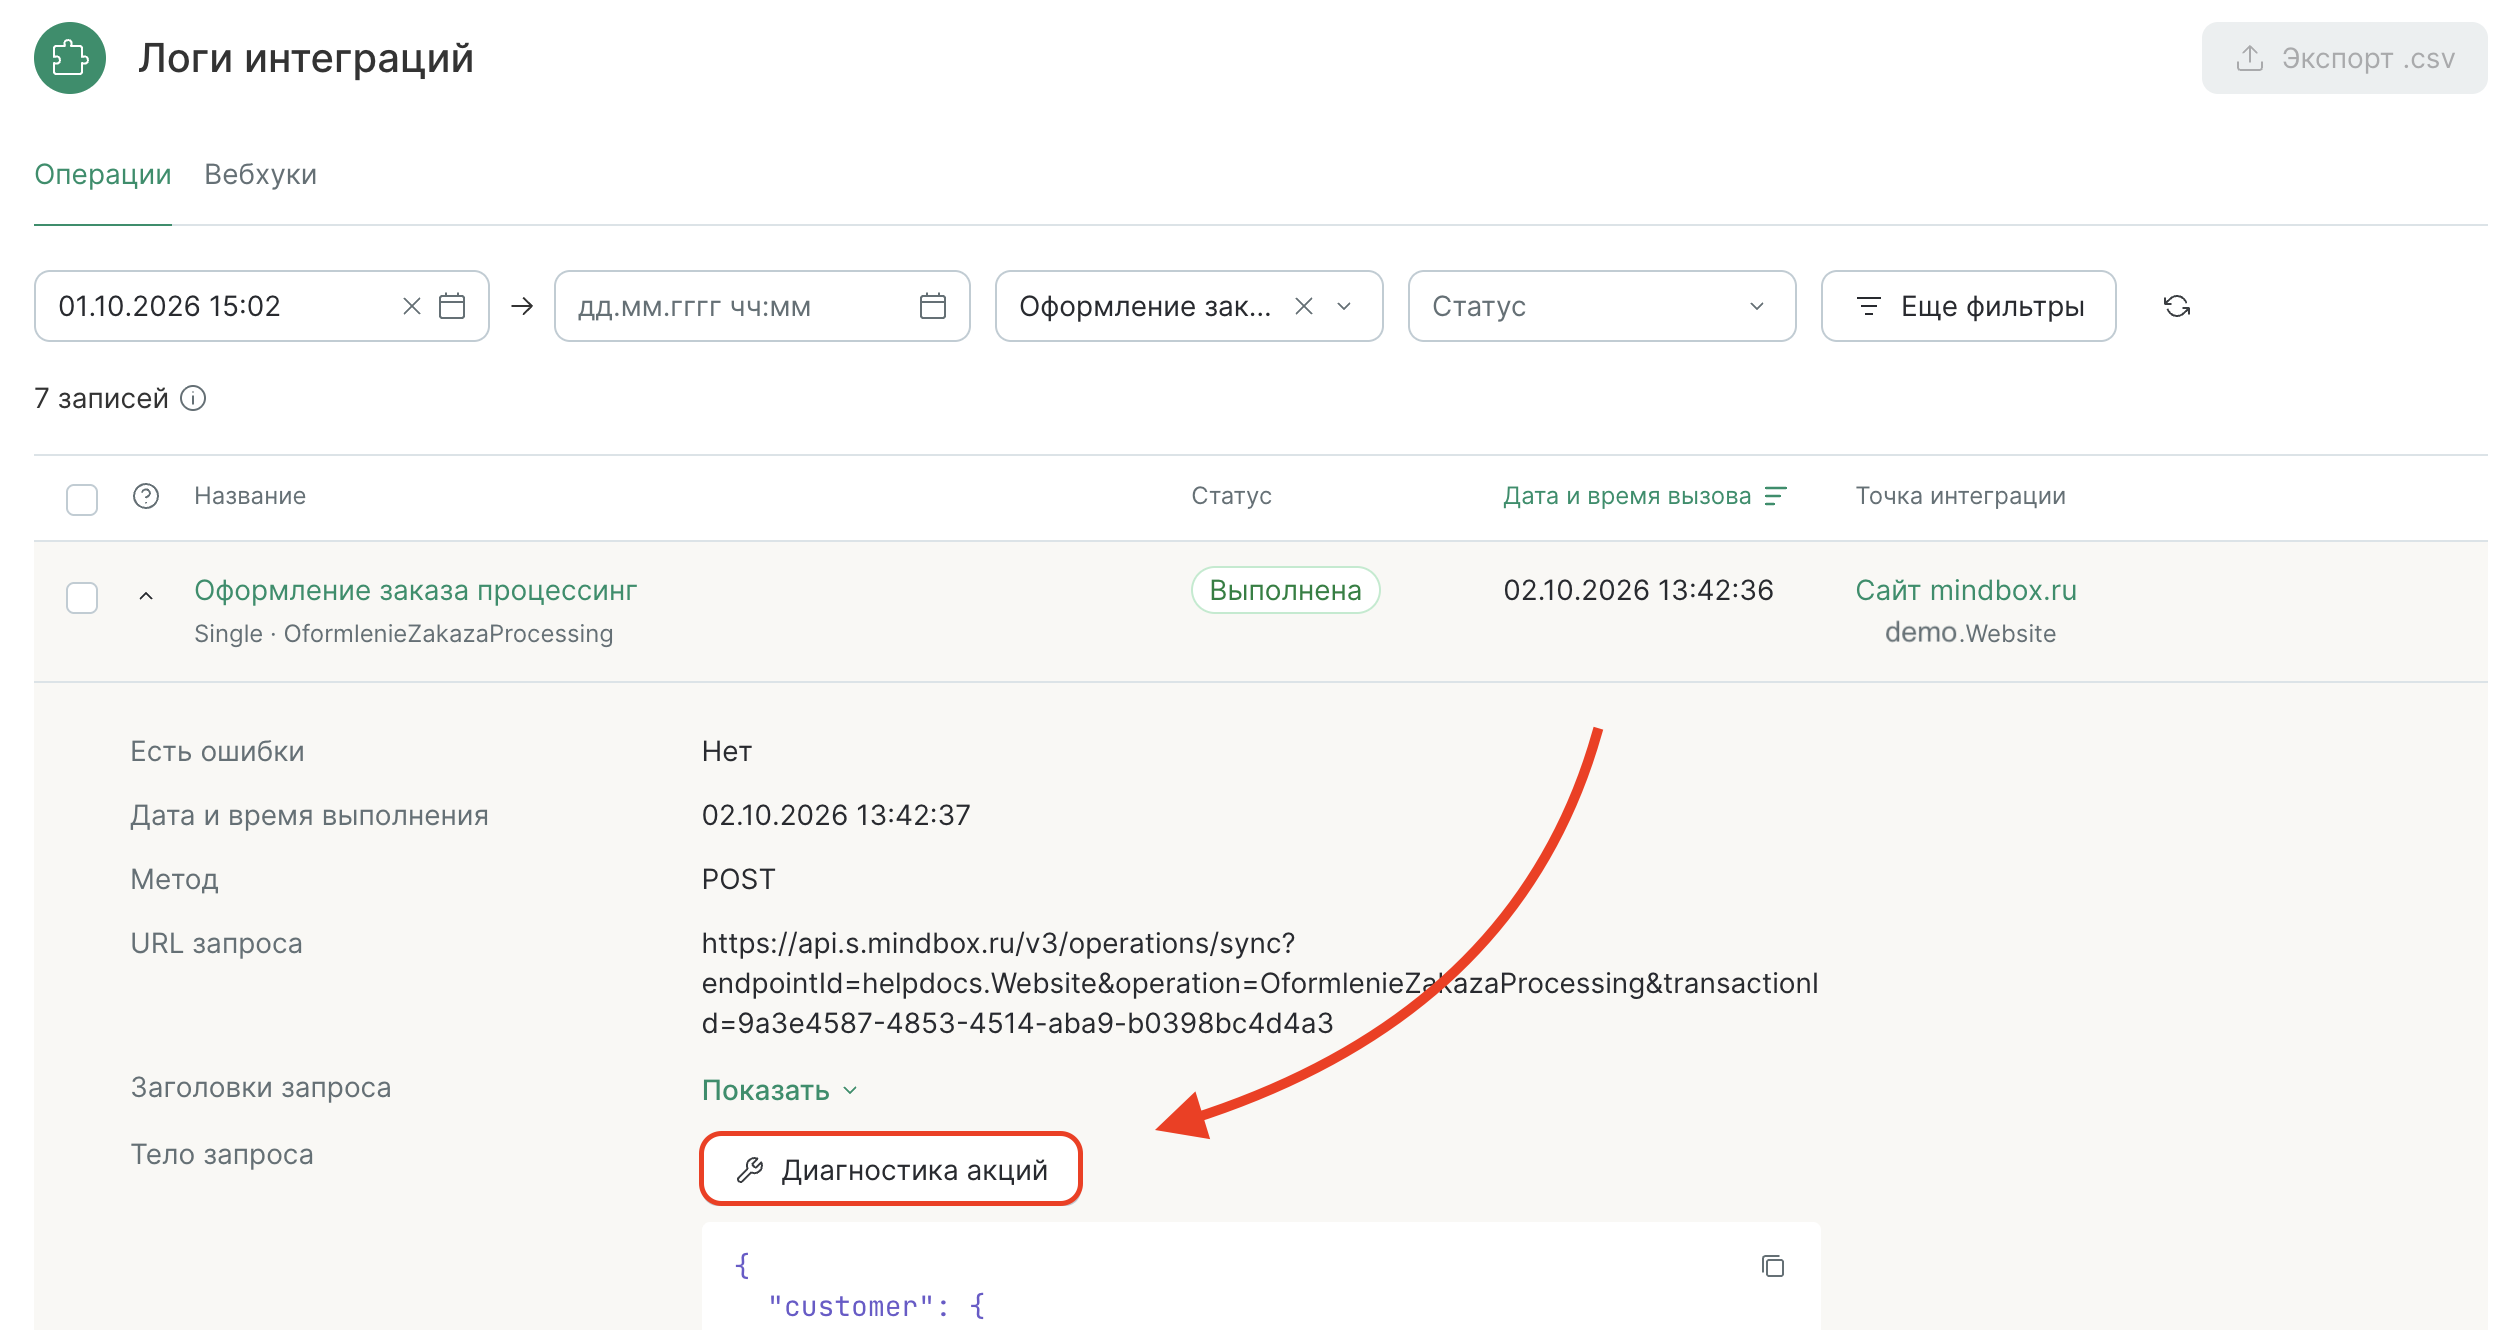Screen dimensions: 2510x1330
Task: Open calendar picker for start date field
Action: (x=452, y=306)
